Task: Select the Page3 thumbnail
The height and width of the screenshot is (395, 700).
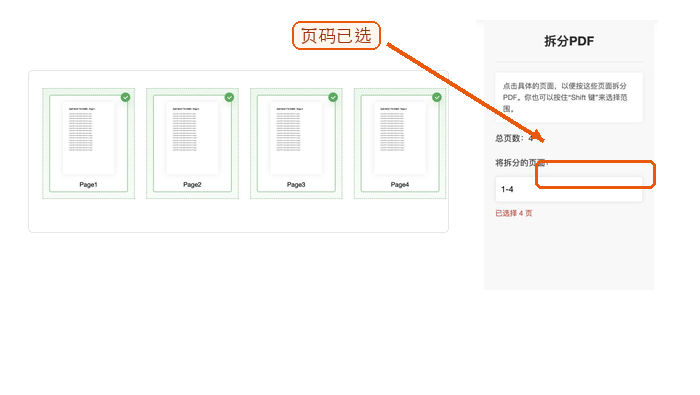Action: point(296,143)
